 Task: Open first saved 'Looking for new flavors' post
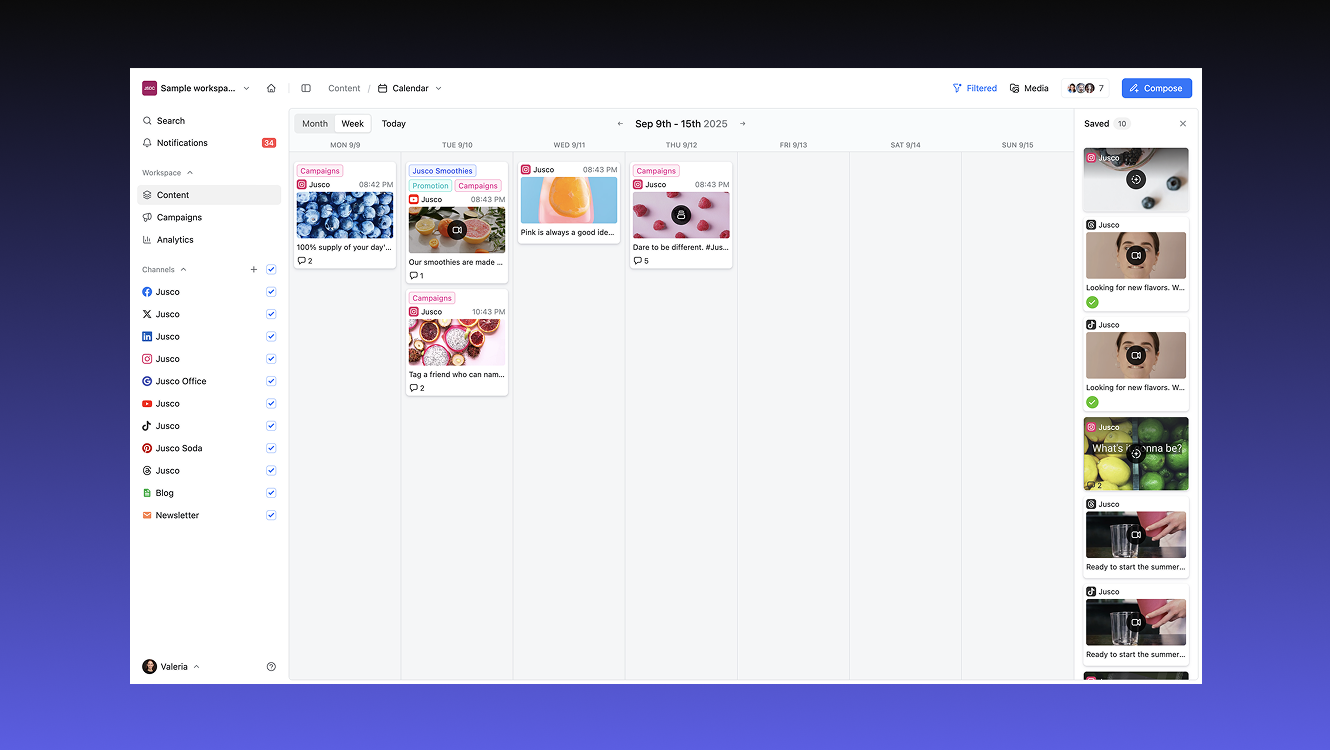coord(1136,264)
